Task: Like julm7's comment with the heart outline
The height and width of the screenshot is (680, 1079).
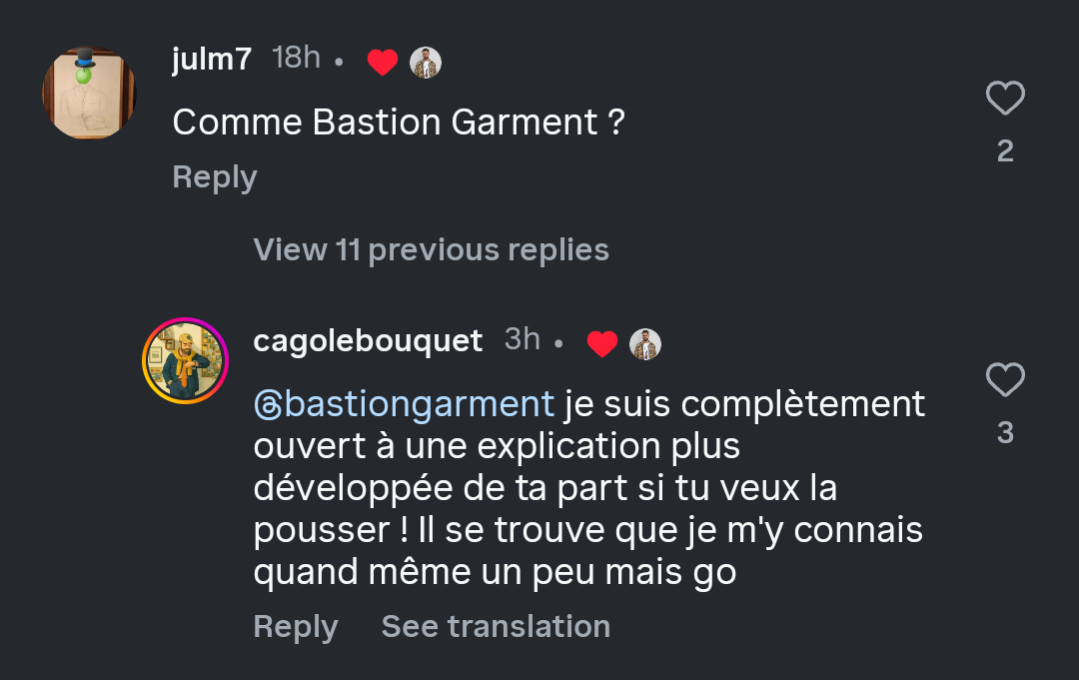Action: tap(1005, 98)
